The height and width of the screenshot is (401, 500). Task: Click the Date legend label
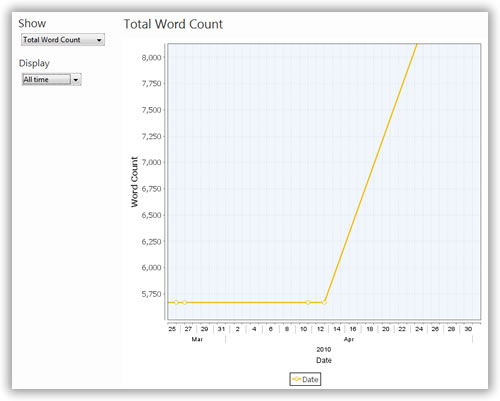310,380
